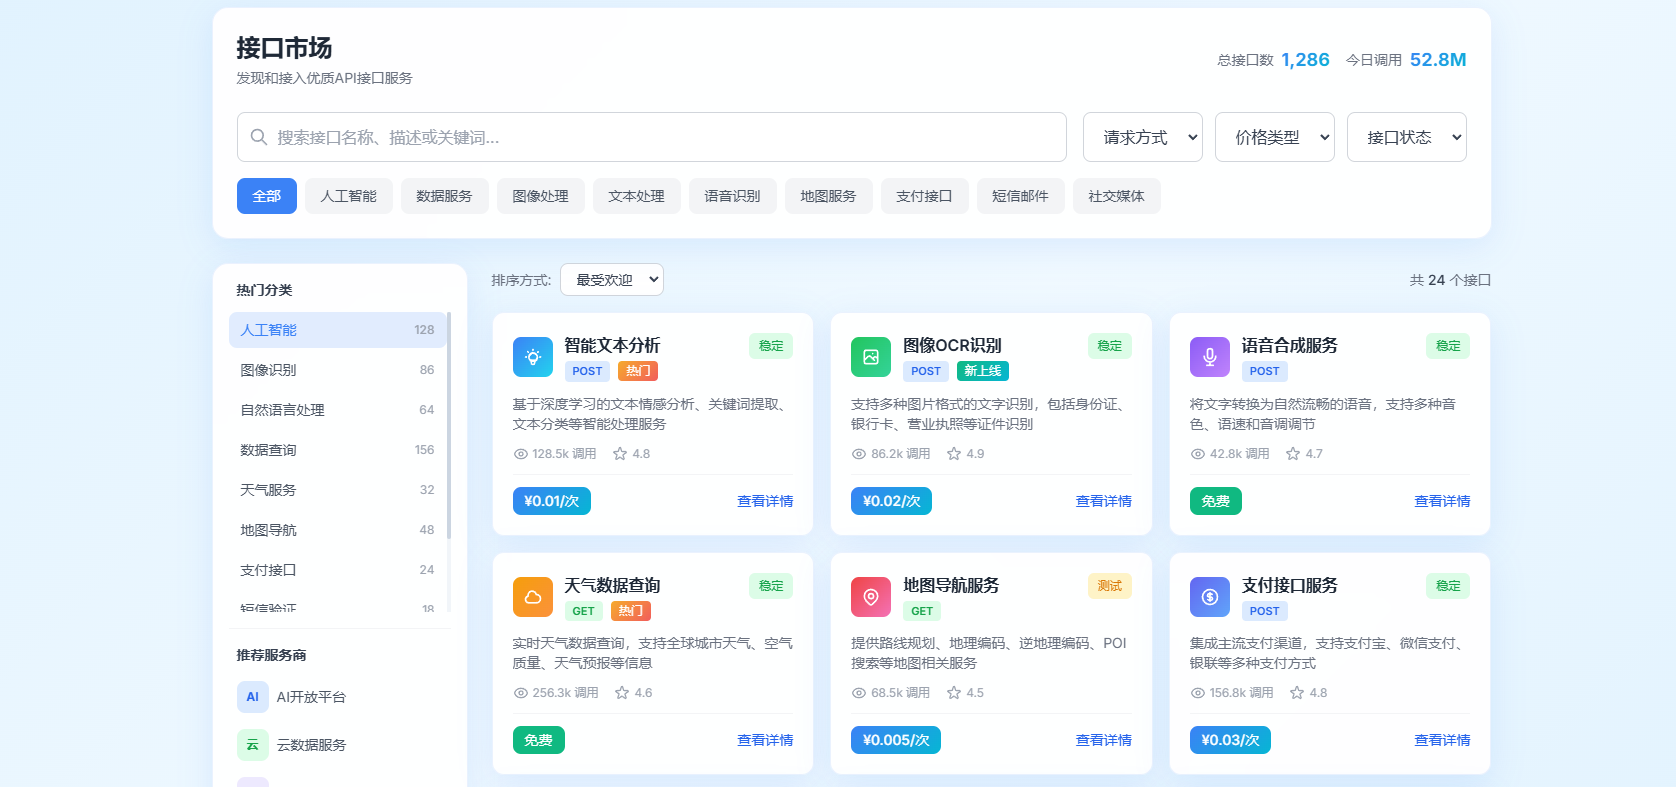Click the microphone icon of 语音合成服务
Image resolution: width=1676 pixels, height=787 pixels.
tap(1210, 357)
